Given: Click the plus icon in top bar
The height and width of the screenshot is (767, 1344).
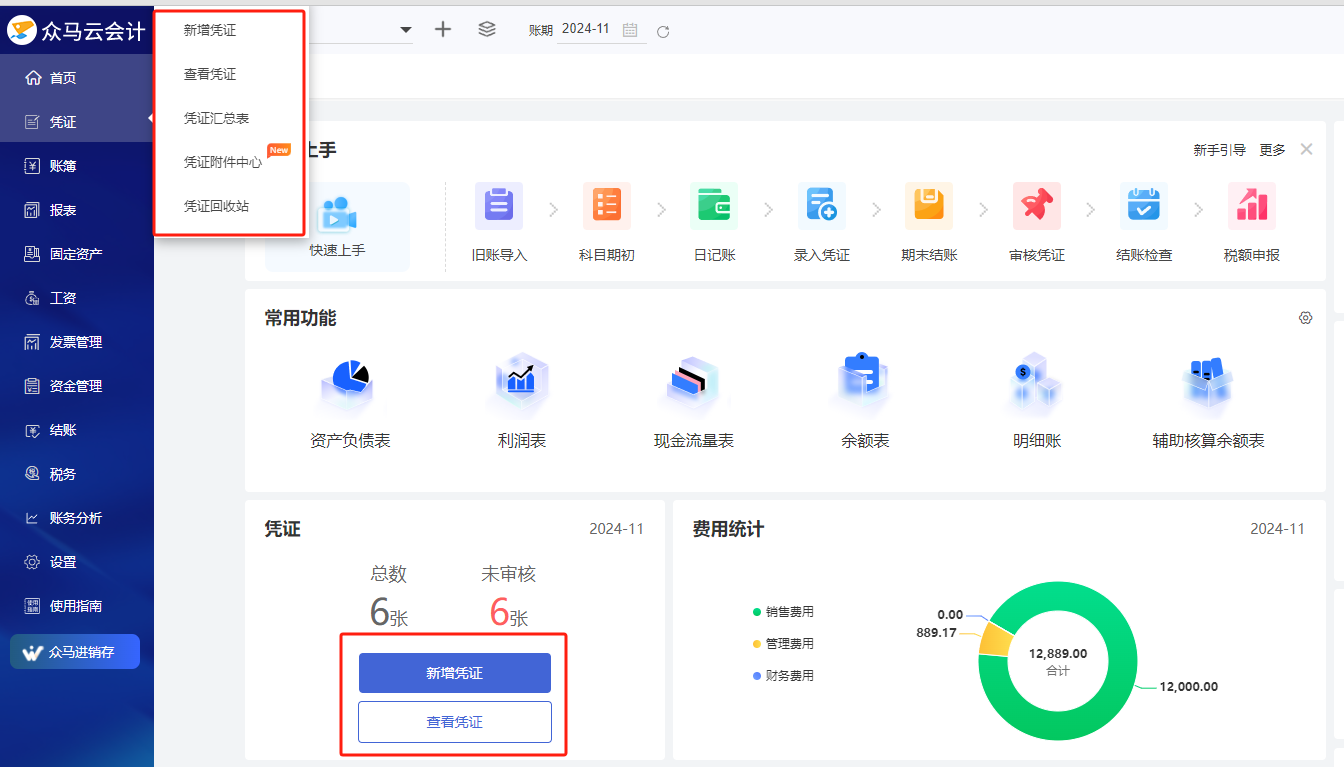Looking at the screenshot, I should pos(443,29).
